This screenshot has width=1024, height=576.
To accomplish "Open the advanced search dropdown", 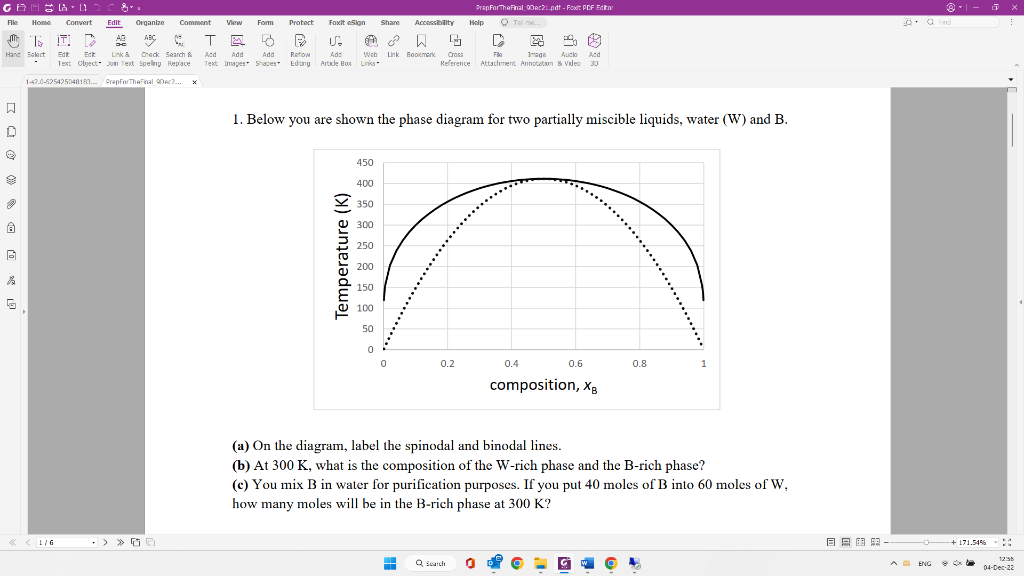I will point(910,22).
